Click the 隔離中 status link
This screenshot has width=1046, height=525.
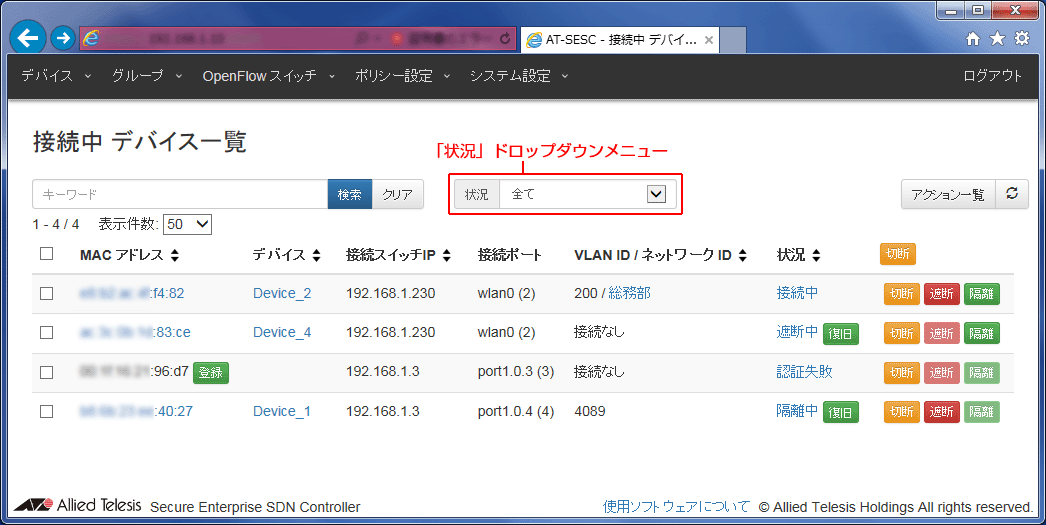coord(797,411)
